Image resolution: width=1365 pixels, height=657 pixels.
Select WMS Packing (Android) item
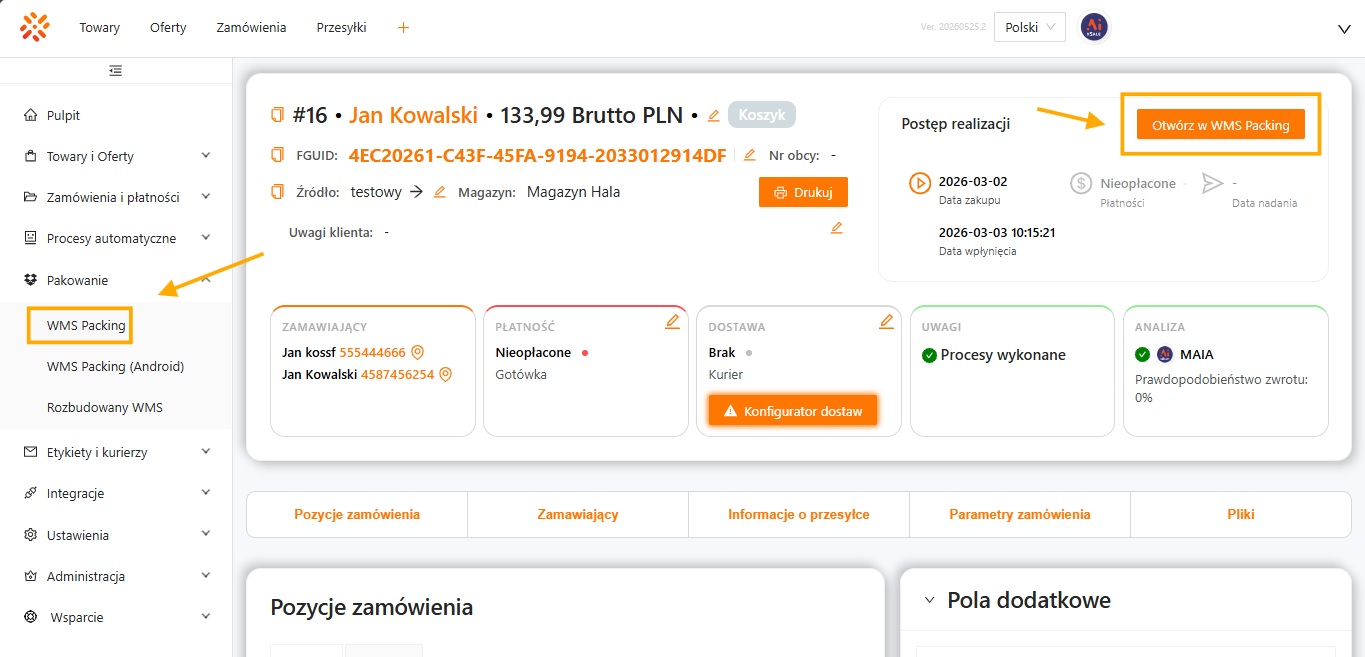click(x=116, y=367)
